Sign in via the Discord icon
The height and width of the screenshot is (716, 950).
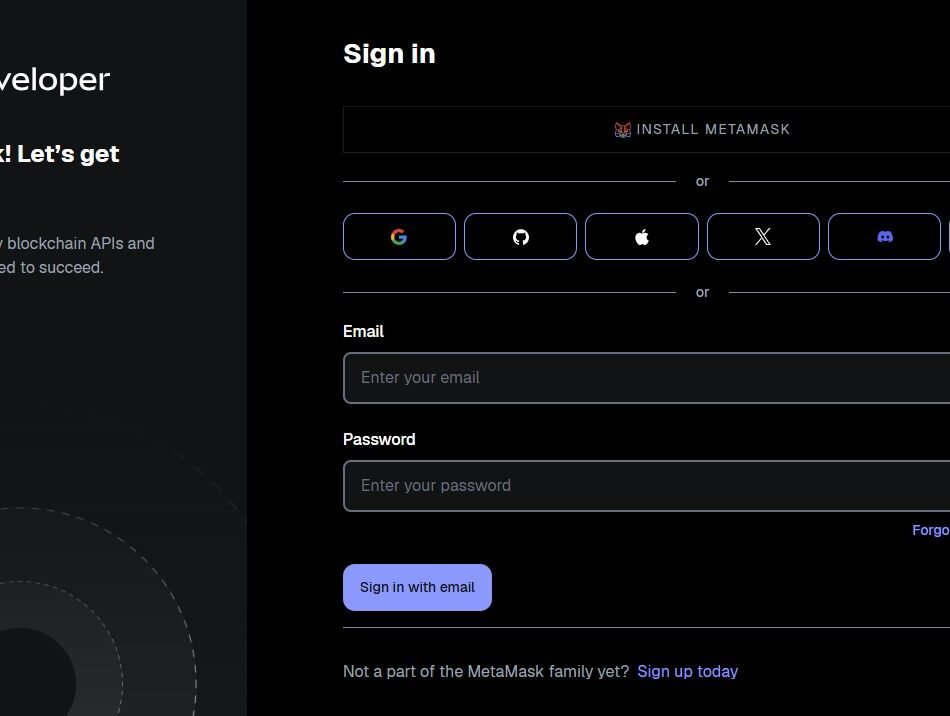884,236
